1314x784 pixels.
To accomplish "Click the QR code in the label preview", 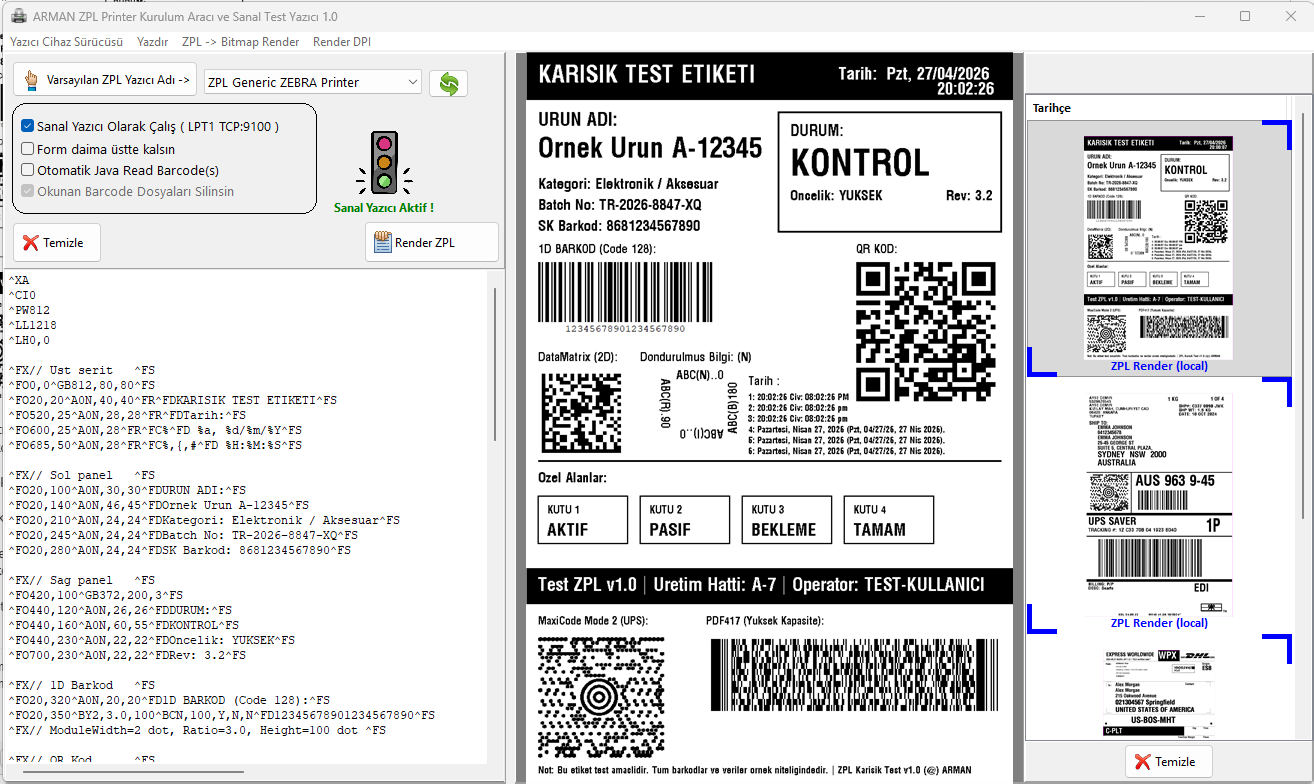I will coord(926,331).
